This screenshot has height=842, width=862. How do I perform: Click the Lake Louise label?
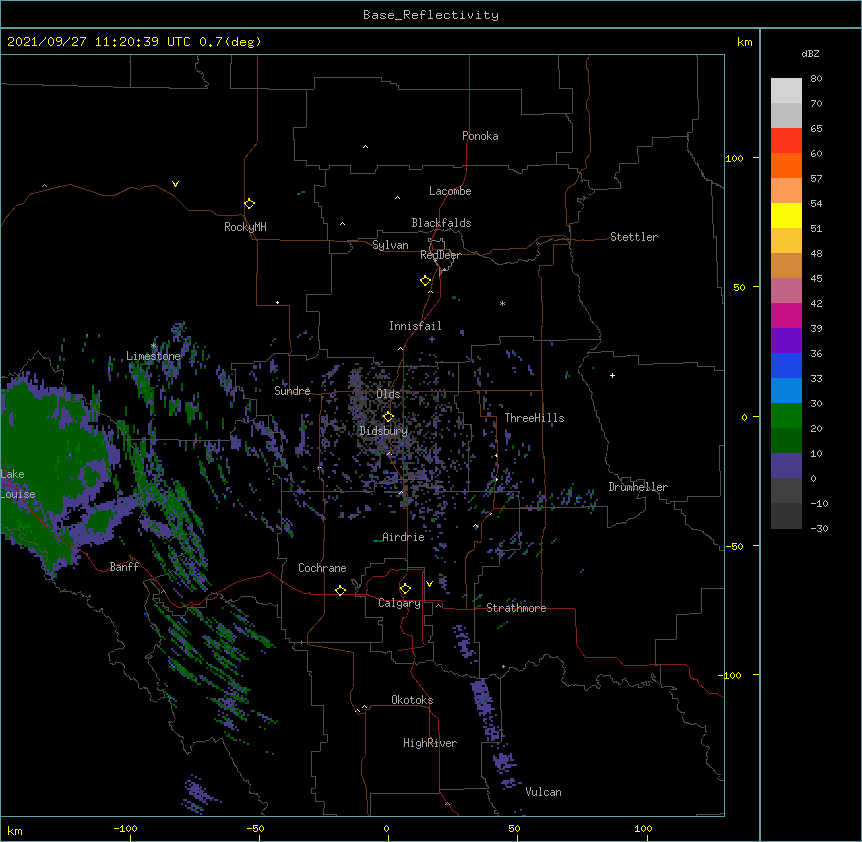[16, 484]
